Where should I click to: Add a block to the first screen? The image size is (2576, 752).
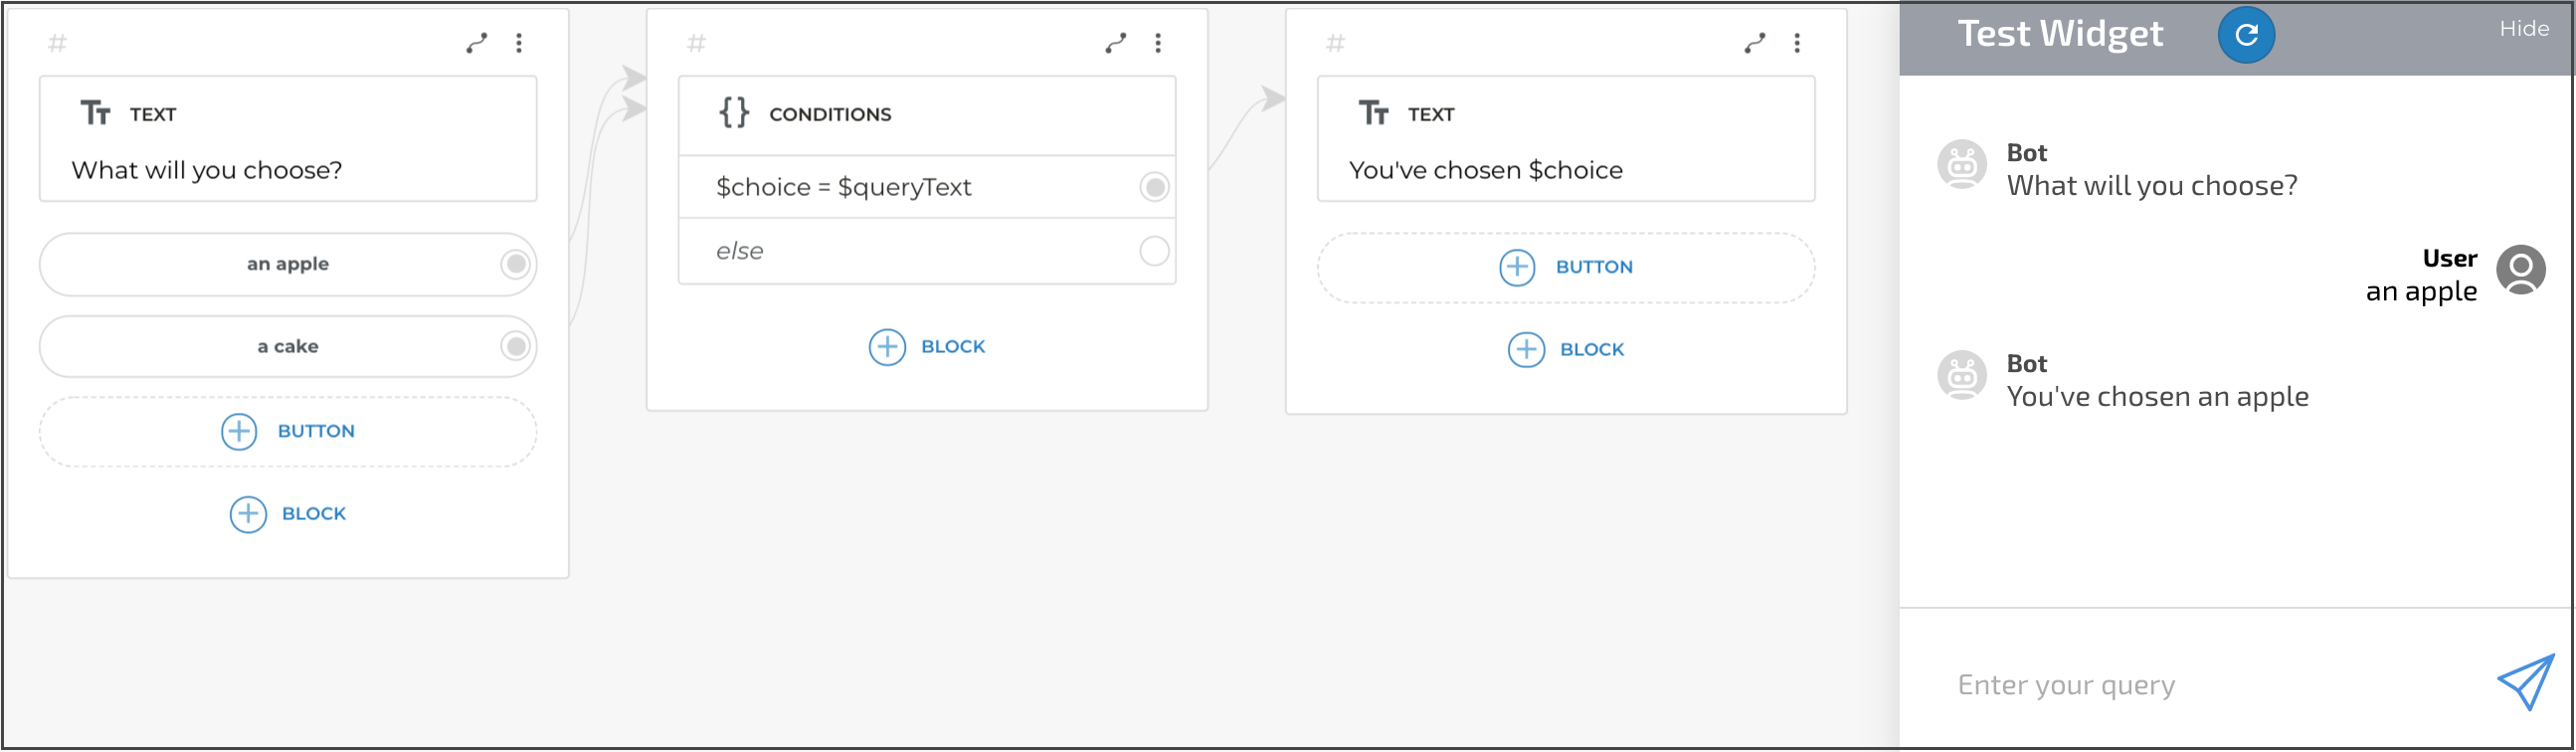[288, 514]
